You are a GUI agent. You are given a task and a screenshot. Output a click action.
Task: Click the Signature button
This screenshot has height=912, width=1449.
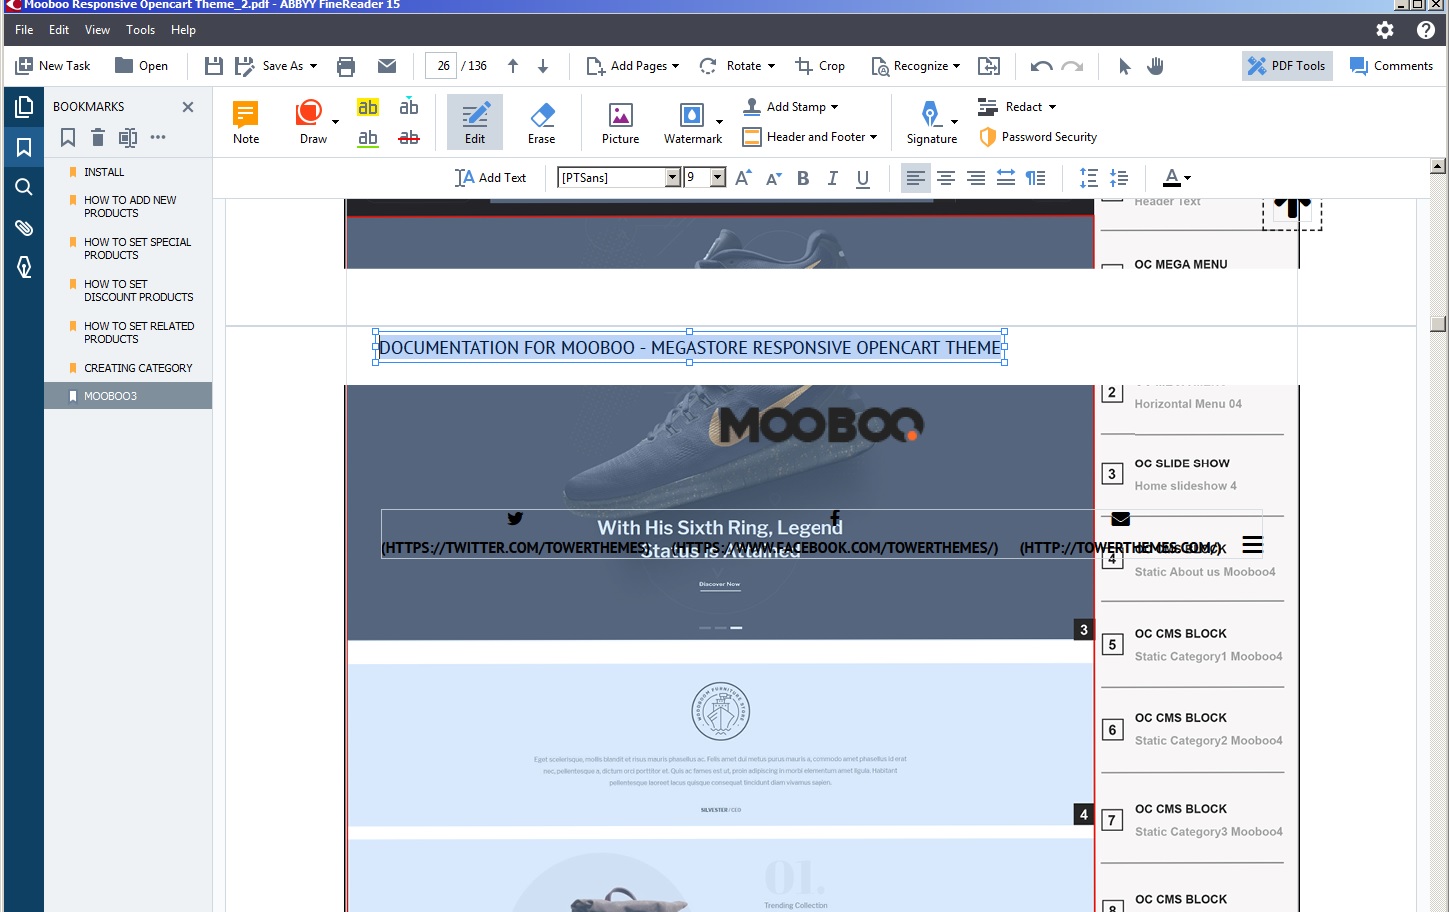(931, 122)
